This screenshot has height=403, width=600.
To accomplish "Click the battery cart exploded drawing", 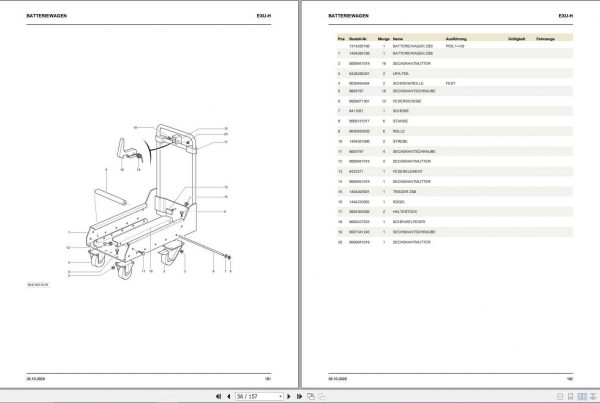I will 149,201.
